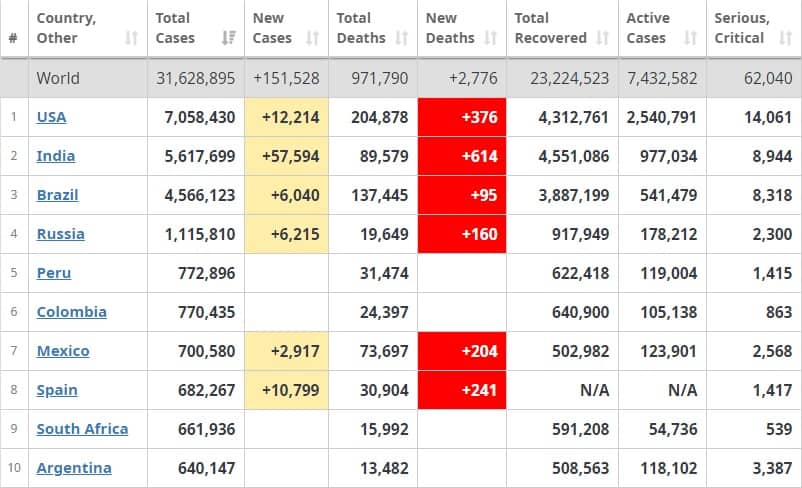Click World total recovered 23,224,523
This screenshot has width=802, height=488.
(569, 78)
